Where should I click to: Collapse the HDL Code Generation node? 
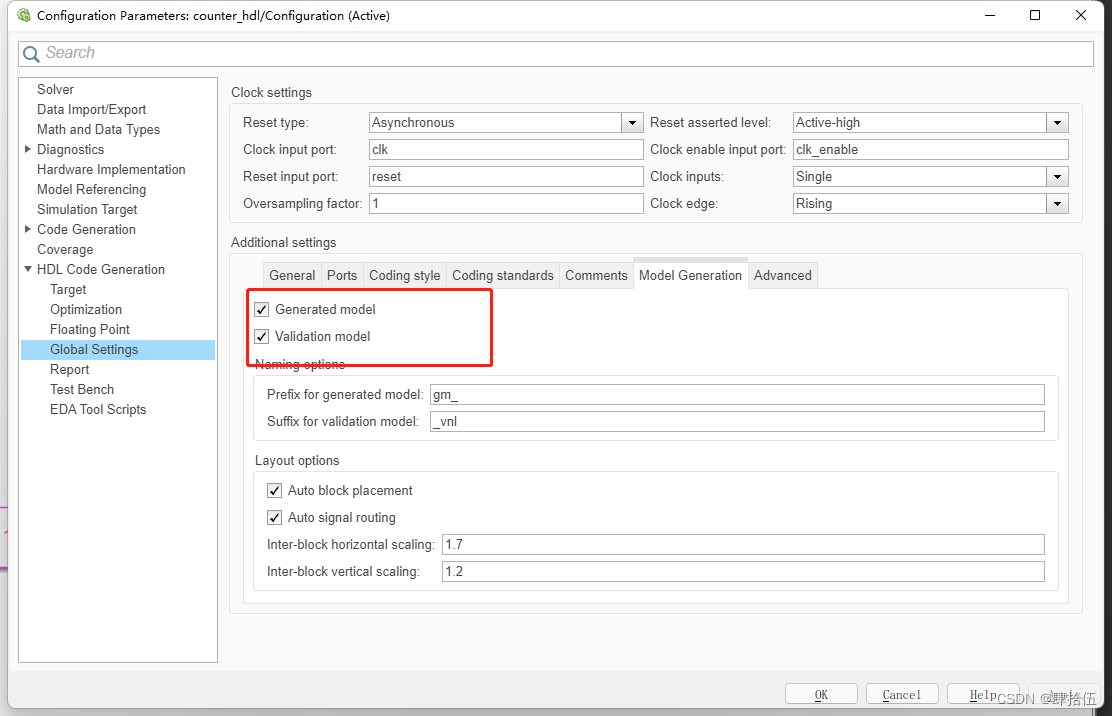[x=28, y=269]
